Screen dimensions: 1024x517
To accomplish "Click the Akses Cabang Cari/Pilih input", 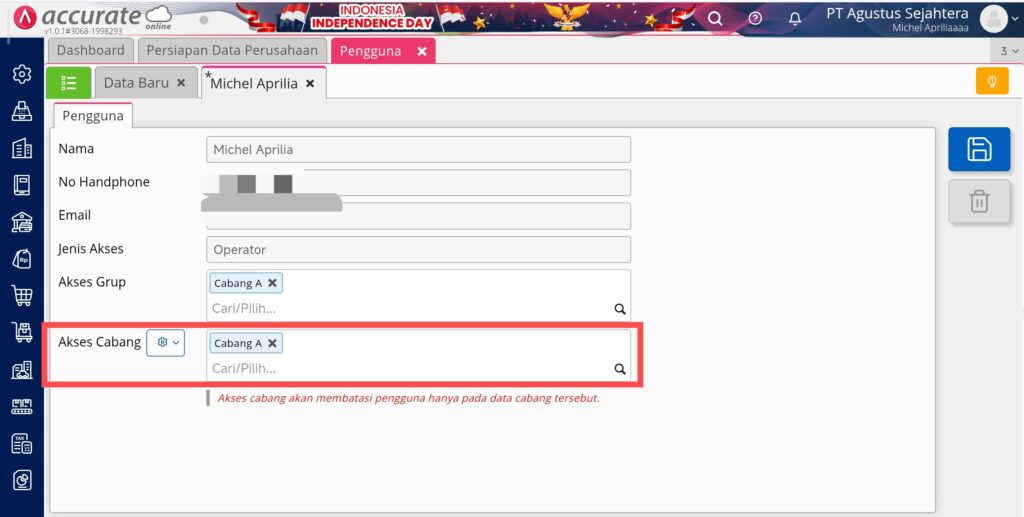I will pos(411,369).
